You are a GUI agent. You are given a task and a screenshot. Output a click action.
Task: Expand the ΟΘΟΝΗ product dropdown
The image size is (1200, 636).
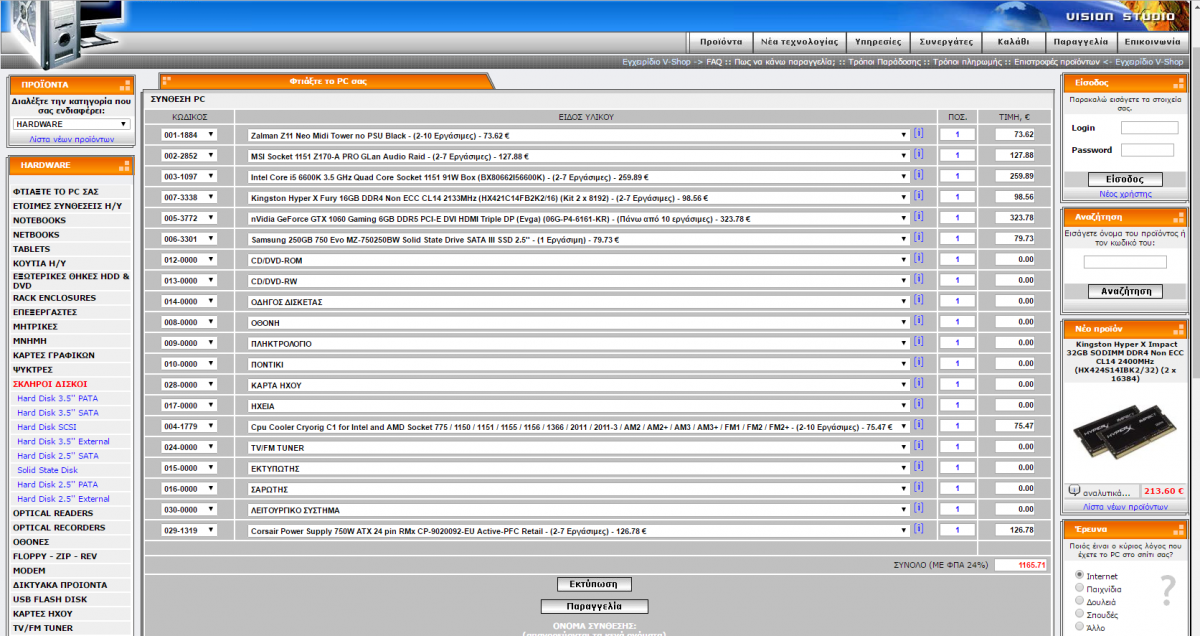click(579, 322)
